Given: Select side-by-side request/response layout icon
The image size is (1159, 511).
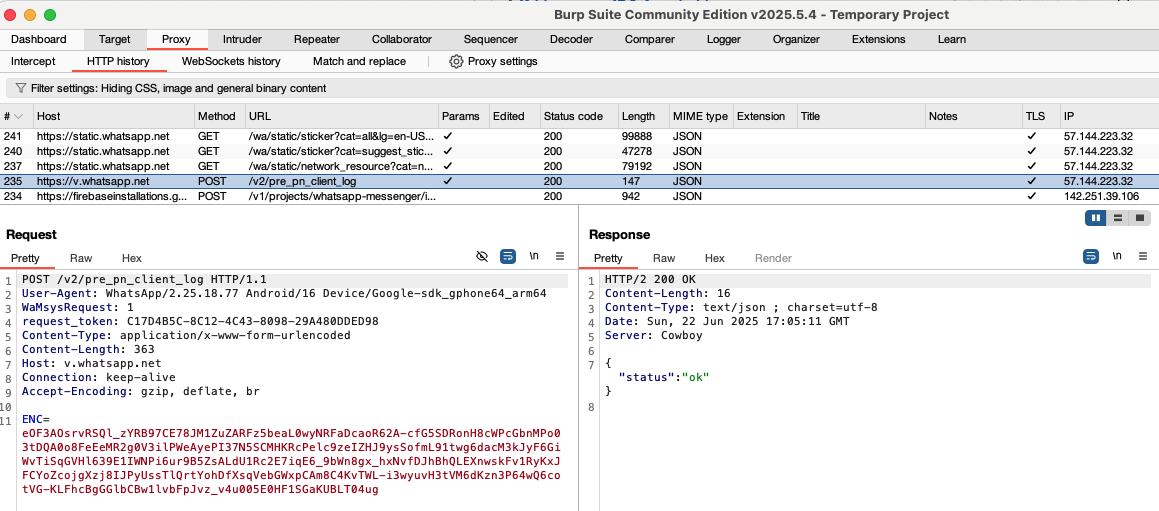Looking at the screenshot, I should pyautogui.click(x=1096, y=217).
